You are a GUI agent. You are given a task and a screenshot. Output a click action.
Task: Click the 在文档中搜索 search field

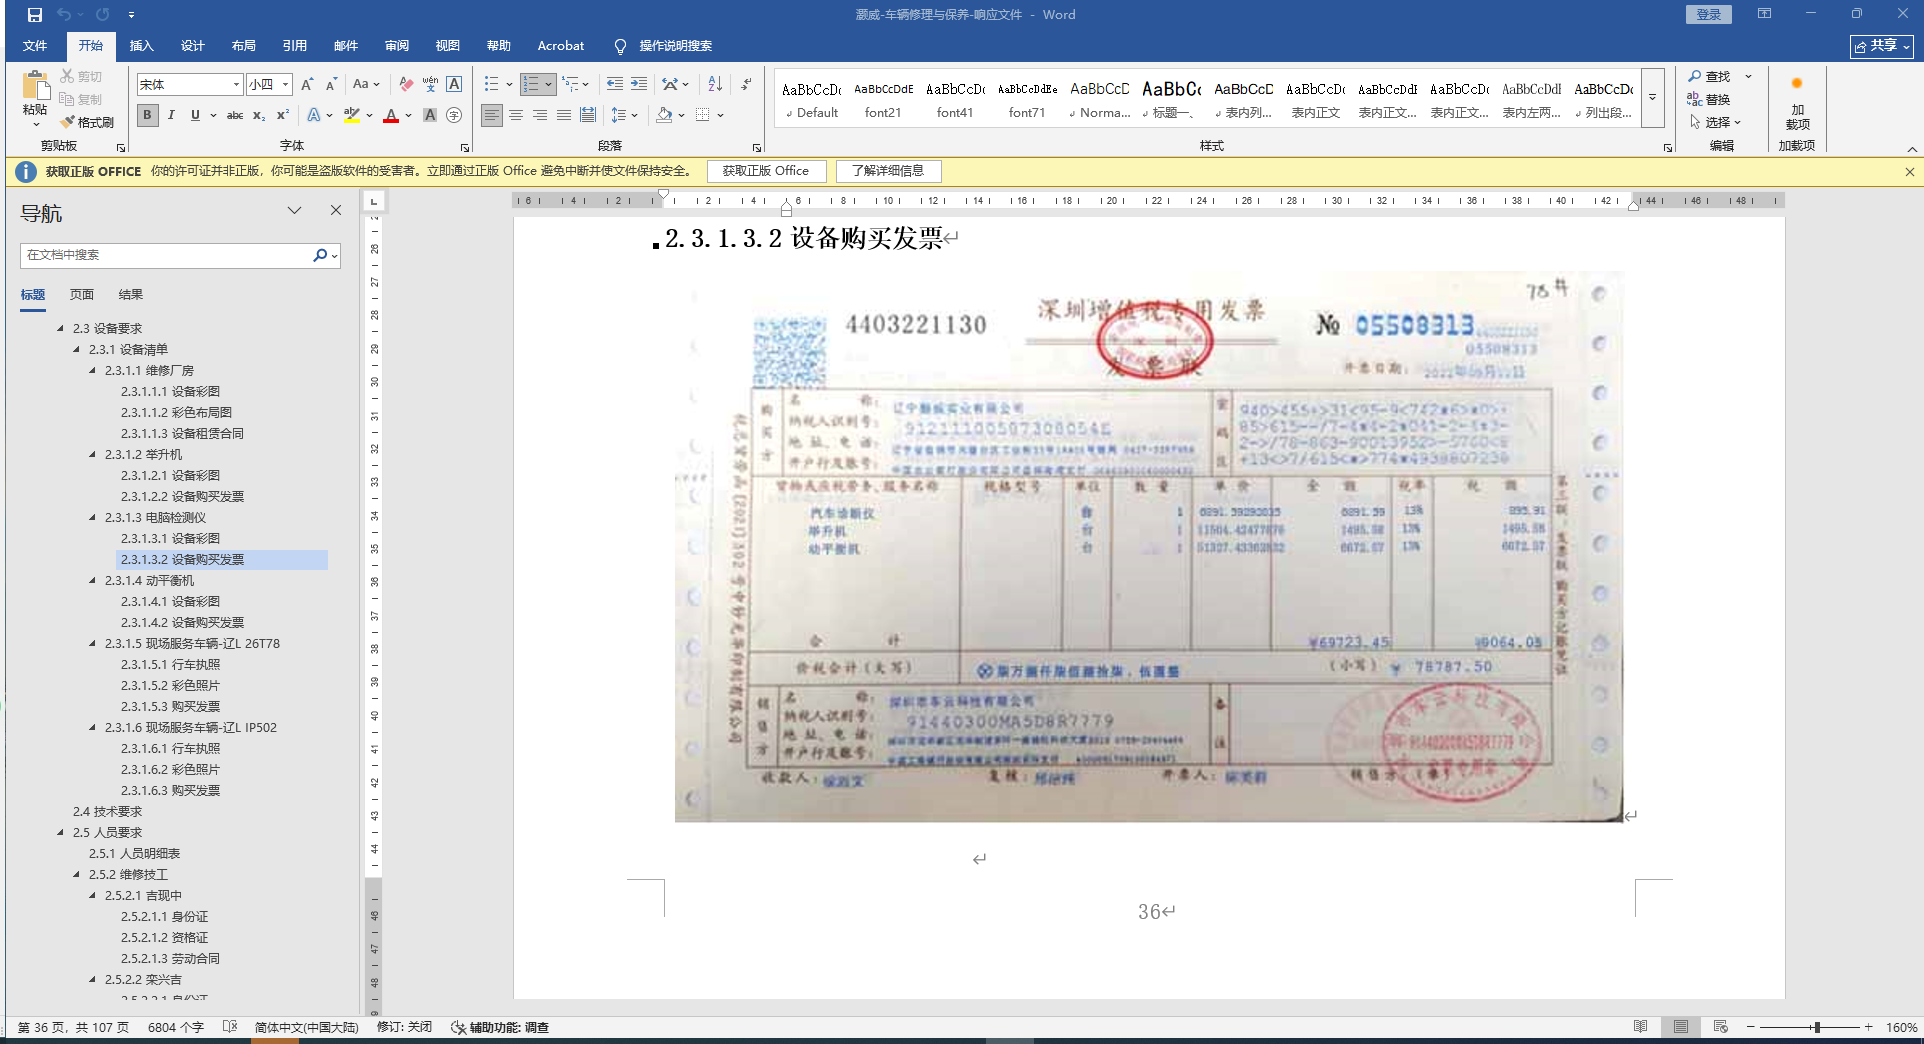165,256
